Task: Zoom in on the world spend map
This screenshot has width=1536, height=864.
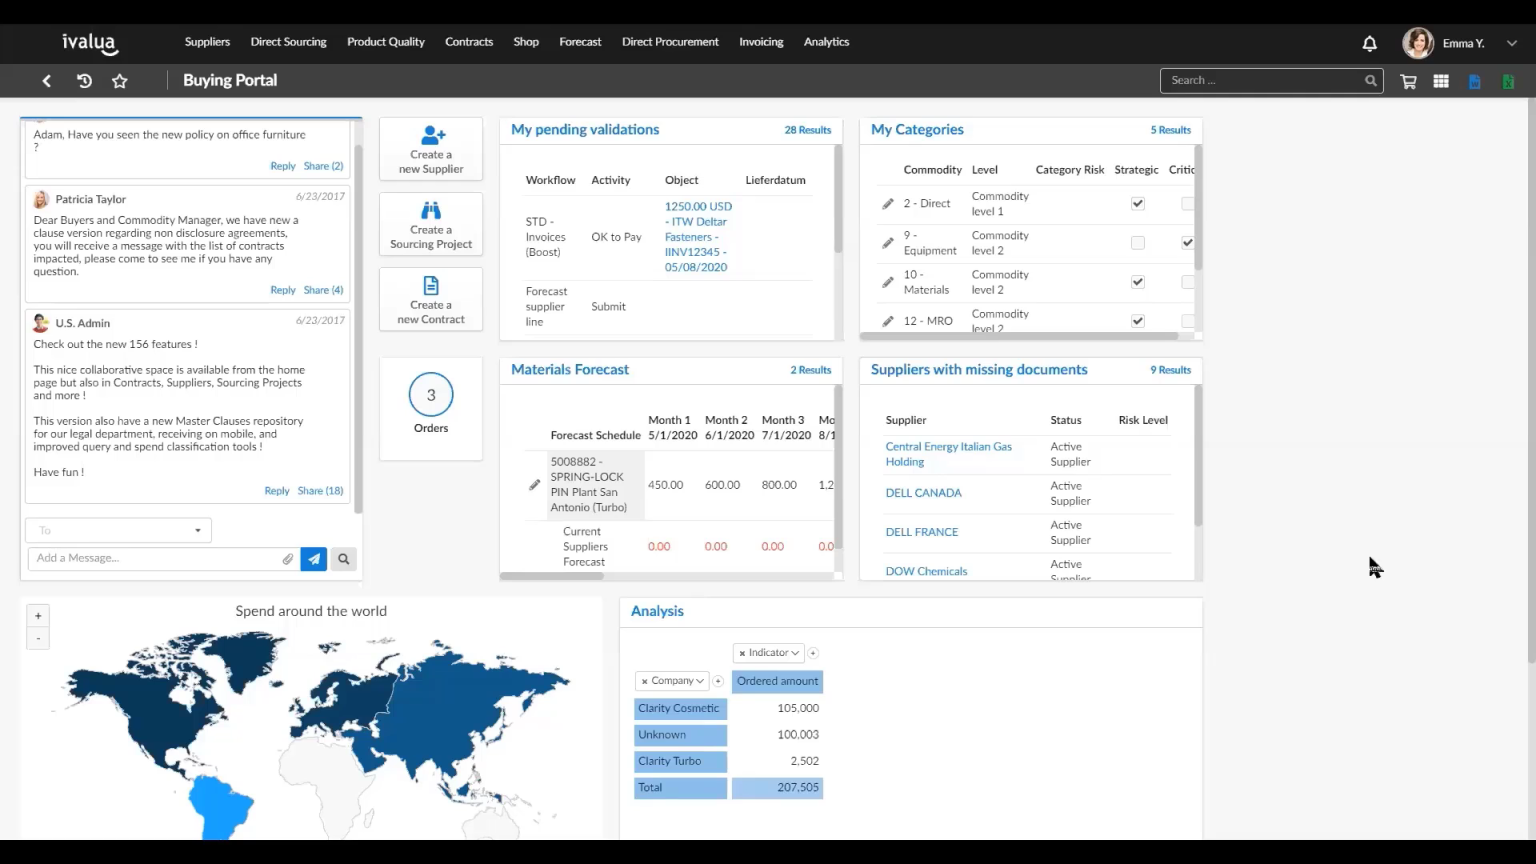Action: click(38, 615)
